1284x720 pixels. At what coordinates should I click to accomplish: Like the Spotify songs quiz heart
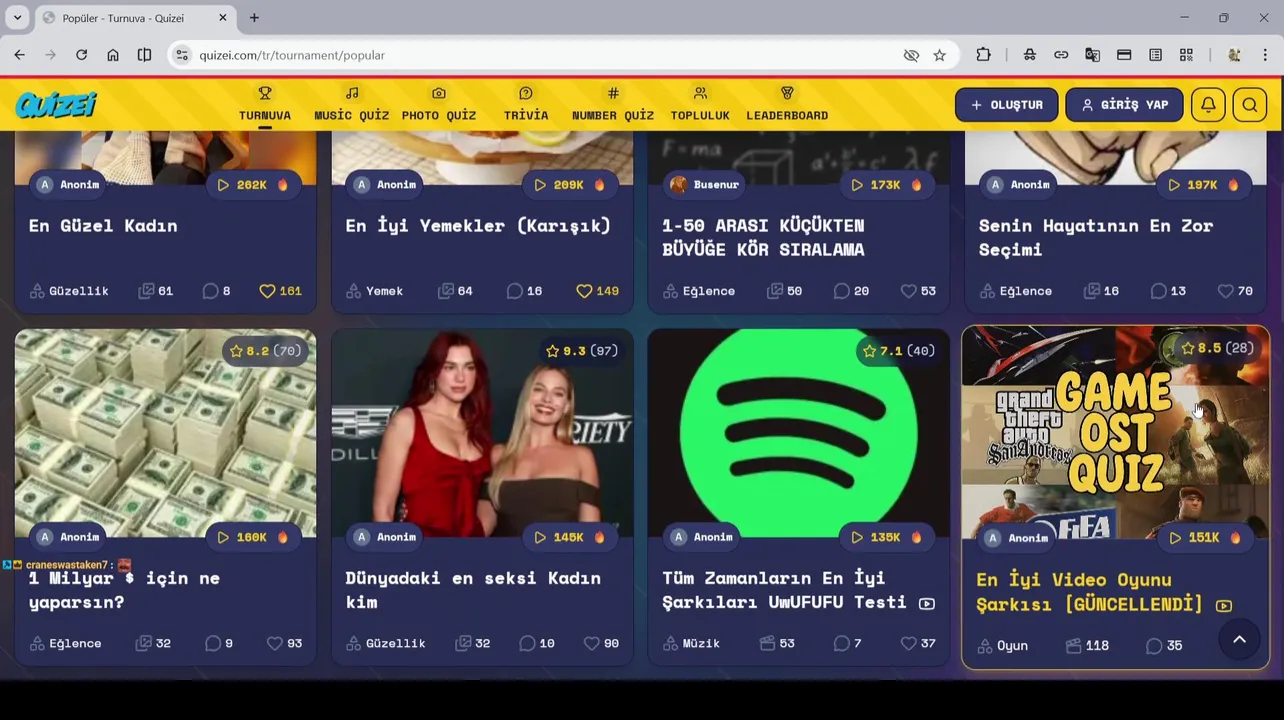[908, 643]
